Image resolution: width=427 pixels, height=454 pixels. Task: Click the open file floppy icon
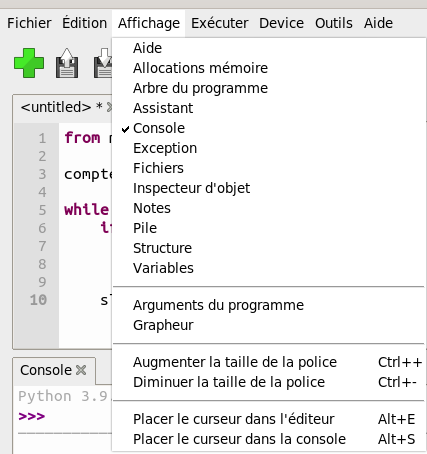pyautogui.click(x=67, y=63)
